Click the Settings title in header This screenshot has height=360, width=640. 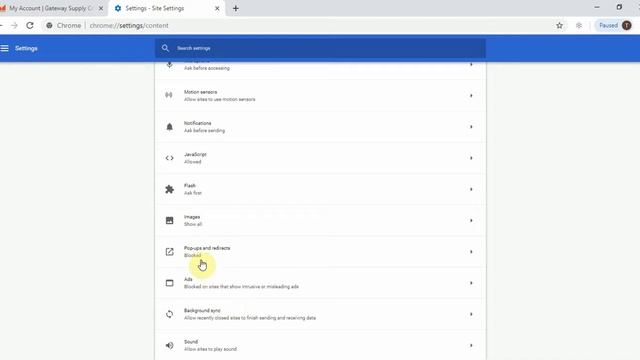(x=26, y=48)
